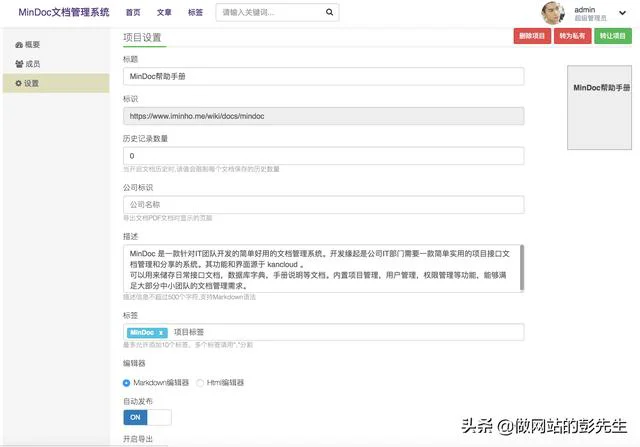This screenshot has height=447, width=640.
Task: Click the green 转让项目 button
Action: click(x=613, y=36)
